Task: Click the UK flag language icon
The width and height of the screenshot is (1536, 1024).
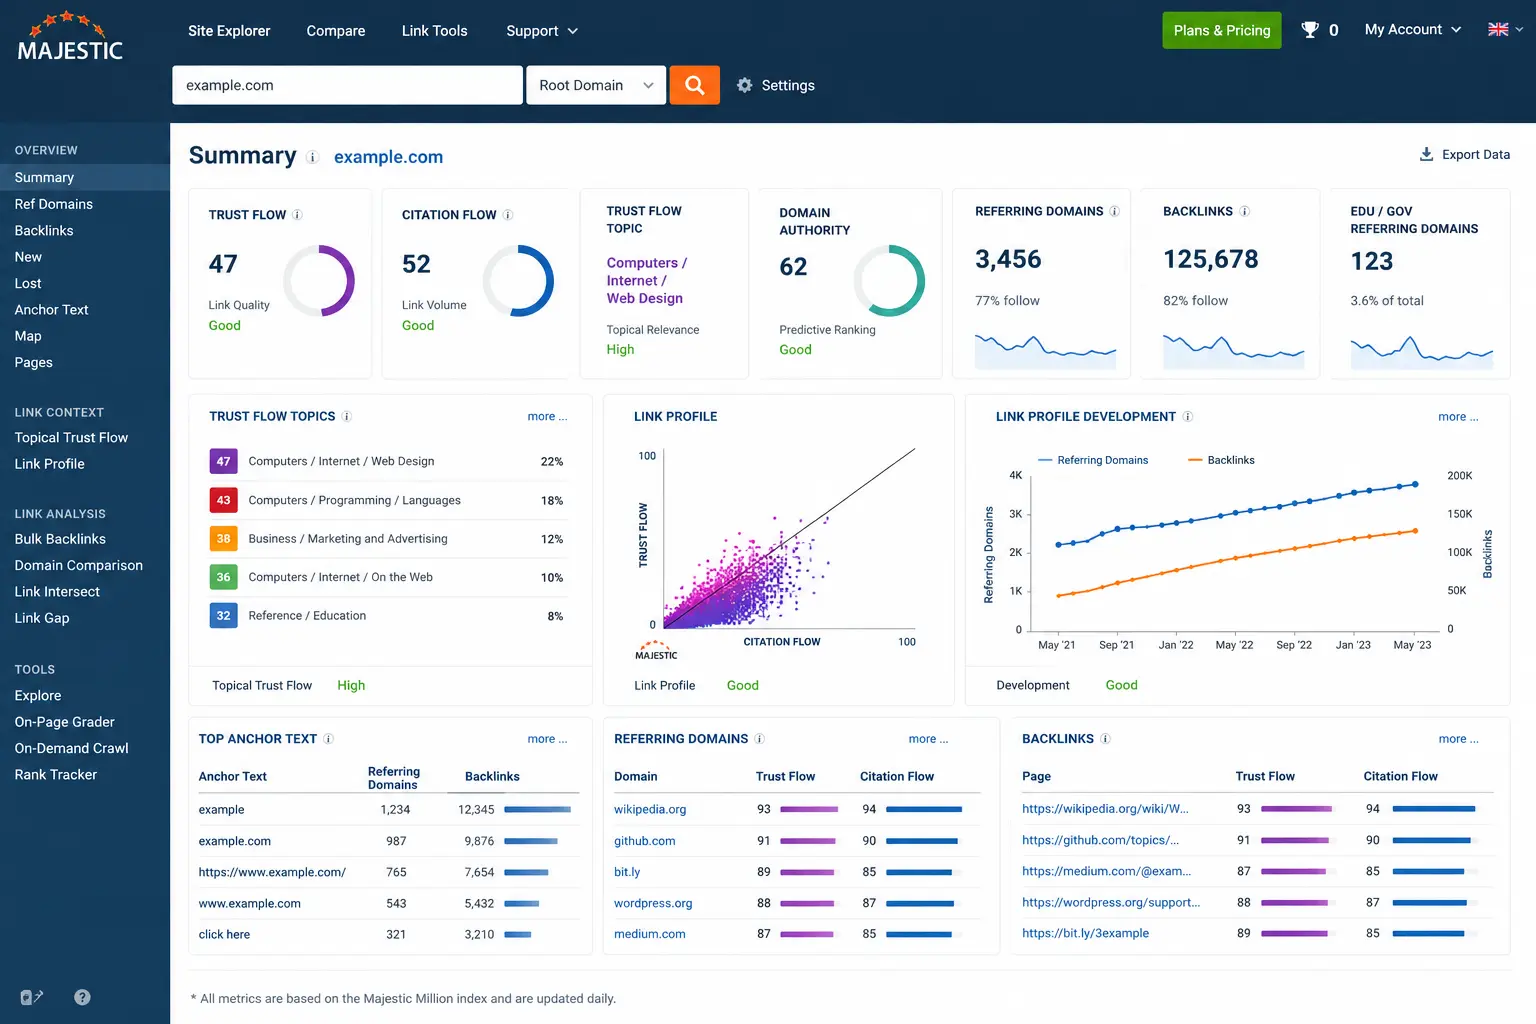Action: pos(1498,30)
